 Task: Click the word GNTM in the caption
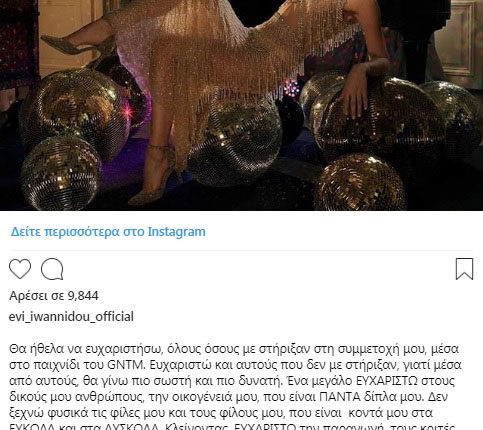(126, 365)
